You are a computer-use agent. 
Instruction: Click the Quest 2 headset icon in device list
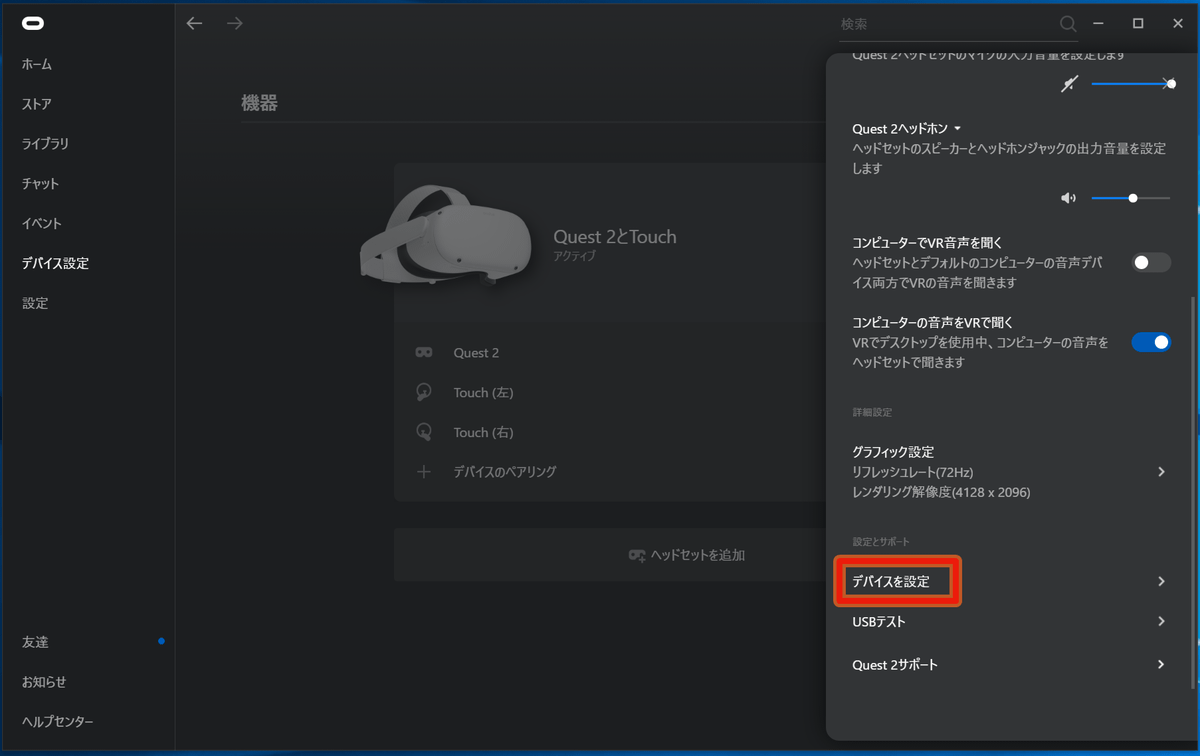[x=424, y=353]
